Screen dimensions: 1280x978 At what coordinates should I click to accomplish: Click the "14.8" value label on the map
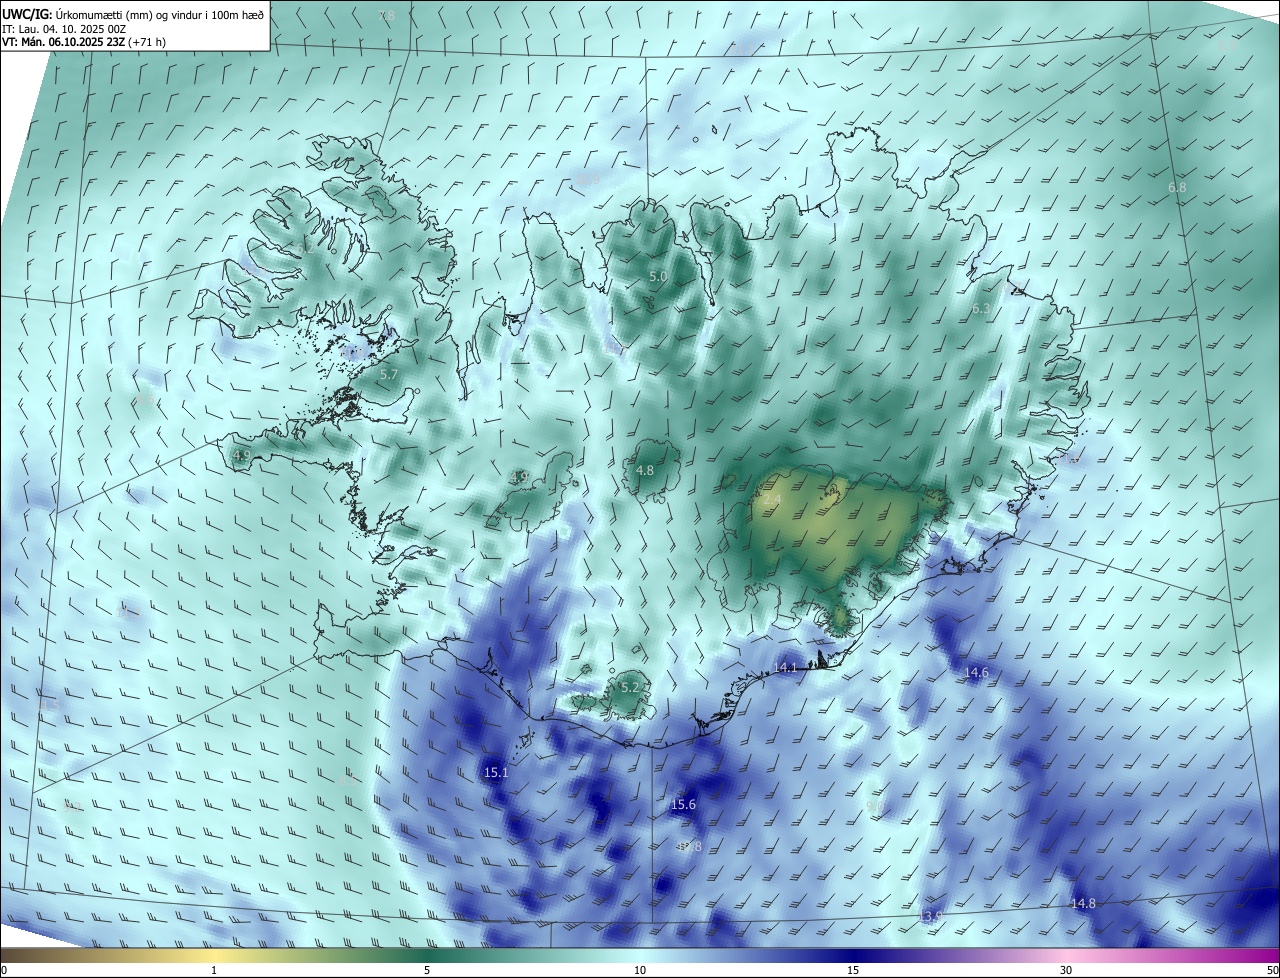pyautogui.click(x=1083, y=903)
